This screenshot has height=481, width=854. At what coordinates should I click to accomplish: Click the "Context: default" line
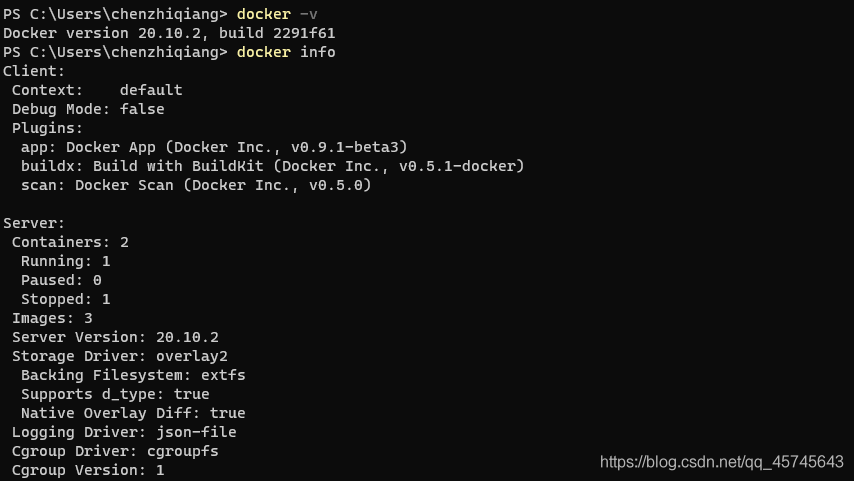pos(97,90)
